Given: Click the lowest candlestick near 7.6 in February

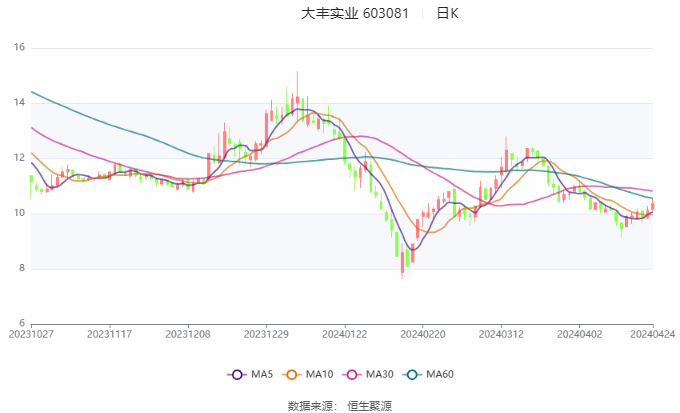Looking at the screenshot, I should click(402, 262).
